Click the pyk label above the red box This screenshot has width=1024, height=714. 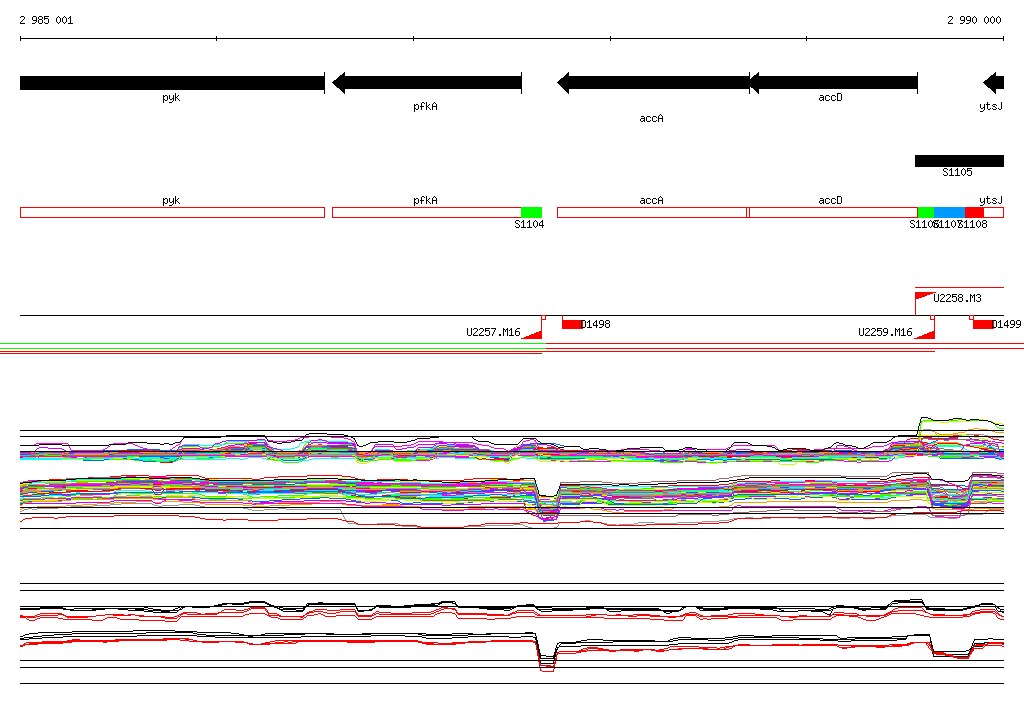click(171, 201)
